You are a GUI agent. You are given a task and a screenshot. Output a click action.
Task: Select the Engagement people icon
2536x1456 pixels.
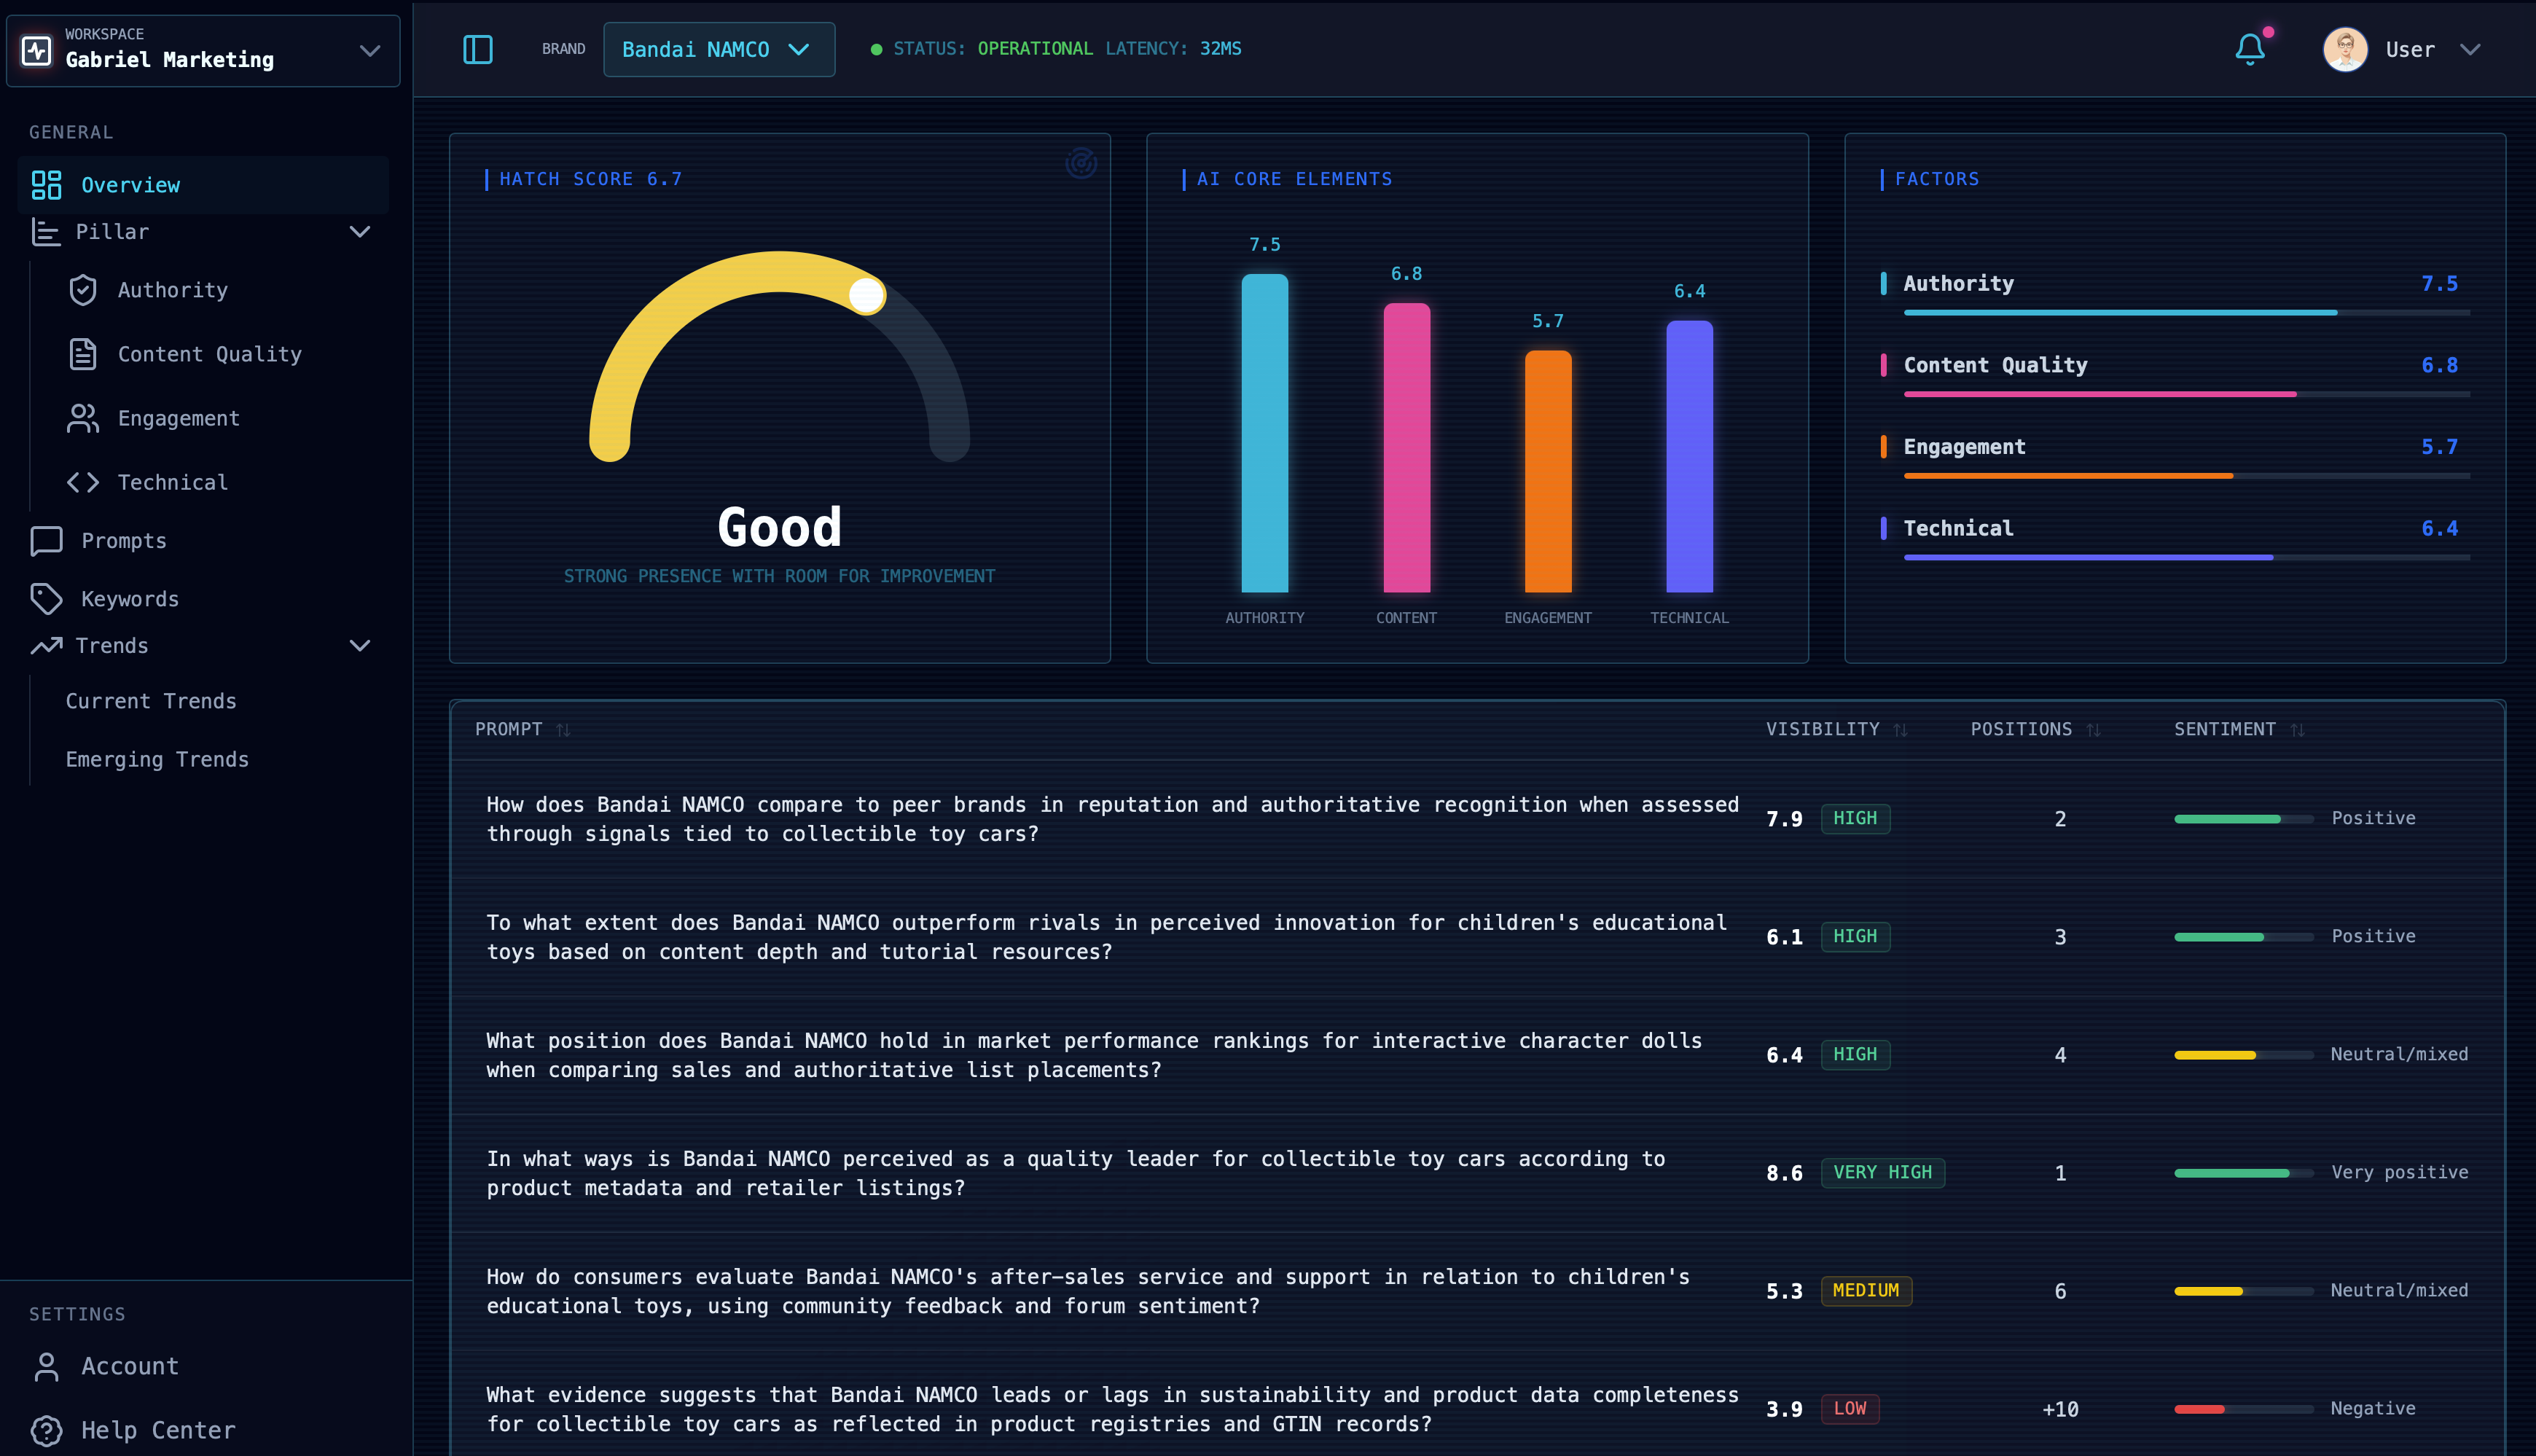tap(84, 418)
